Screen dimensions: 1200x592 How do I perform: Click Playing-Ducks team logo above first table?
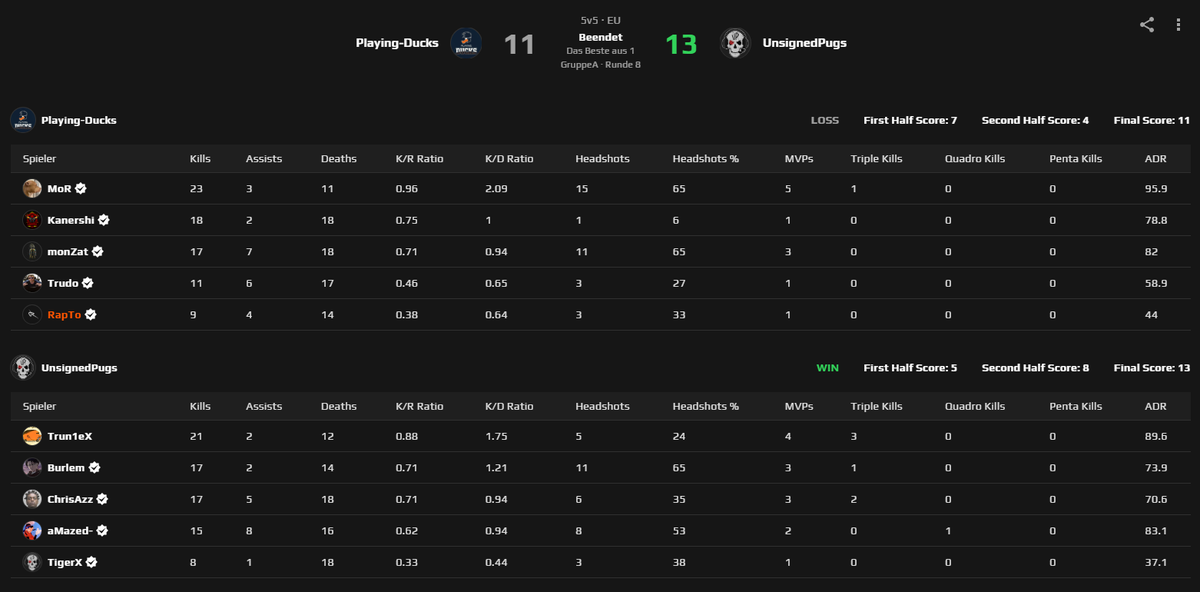pyautogui.click(x=23, y=120)
